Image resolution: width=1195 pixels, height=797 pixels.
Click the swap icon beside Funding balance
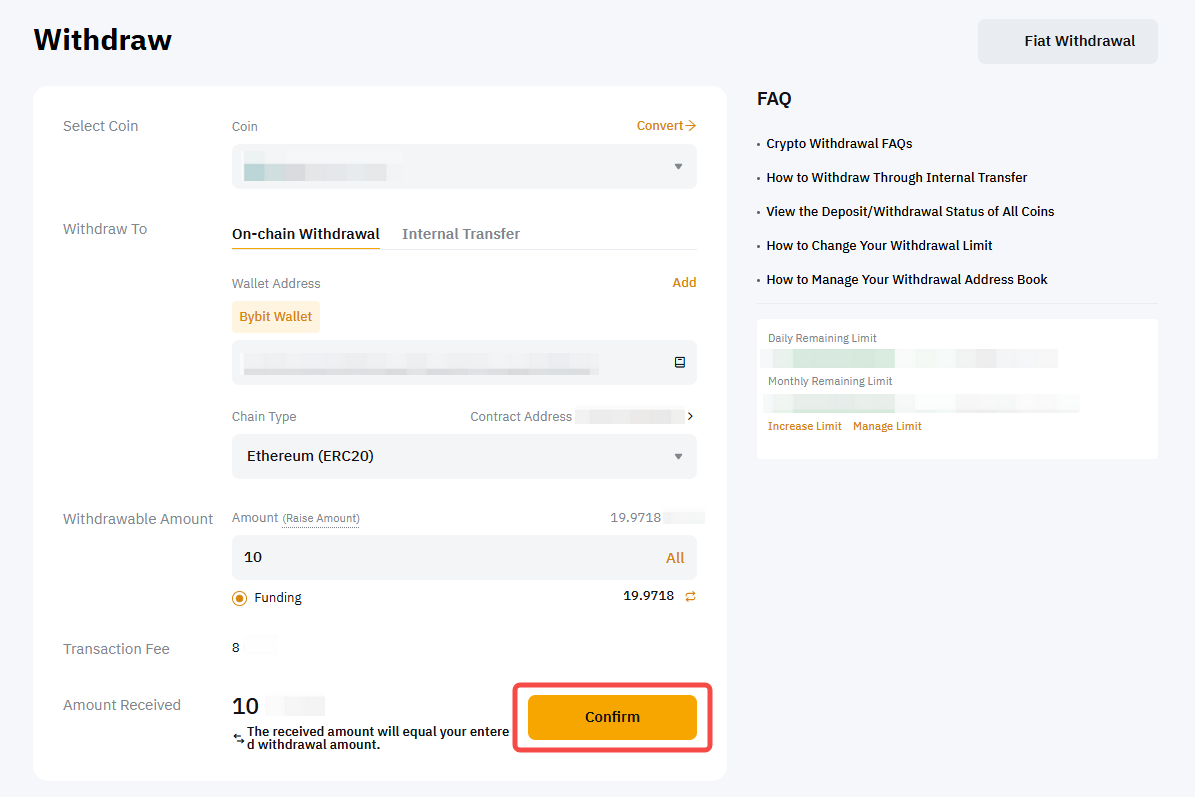(x=690, y=596)
